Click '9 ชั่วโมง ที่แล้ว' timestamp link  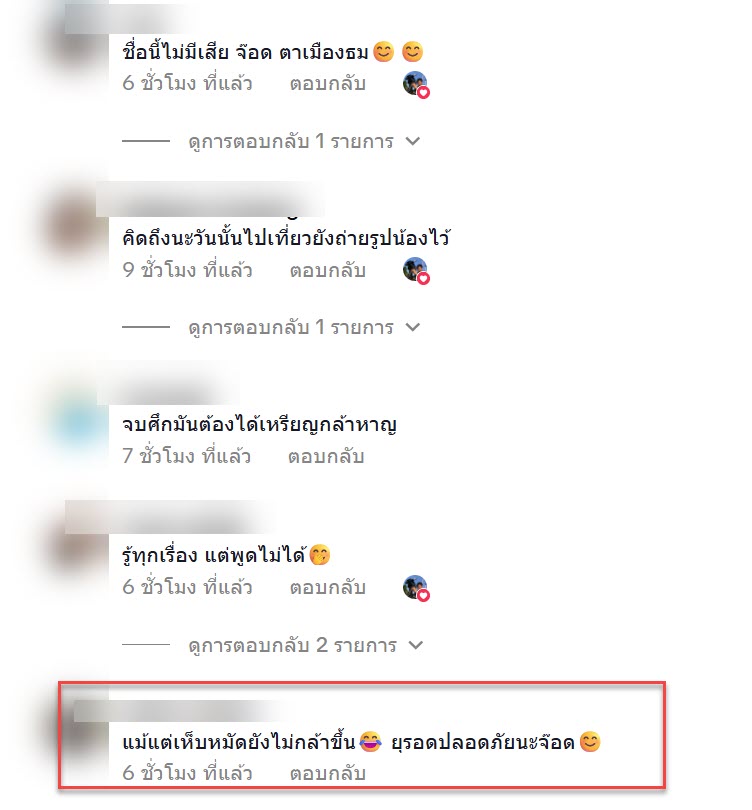click(187, 270)
